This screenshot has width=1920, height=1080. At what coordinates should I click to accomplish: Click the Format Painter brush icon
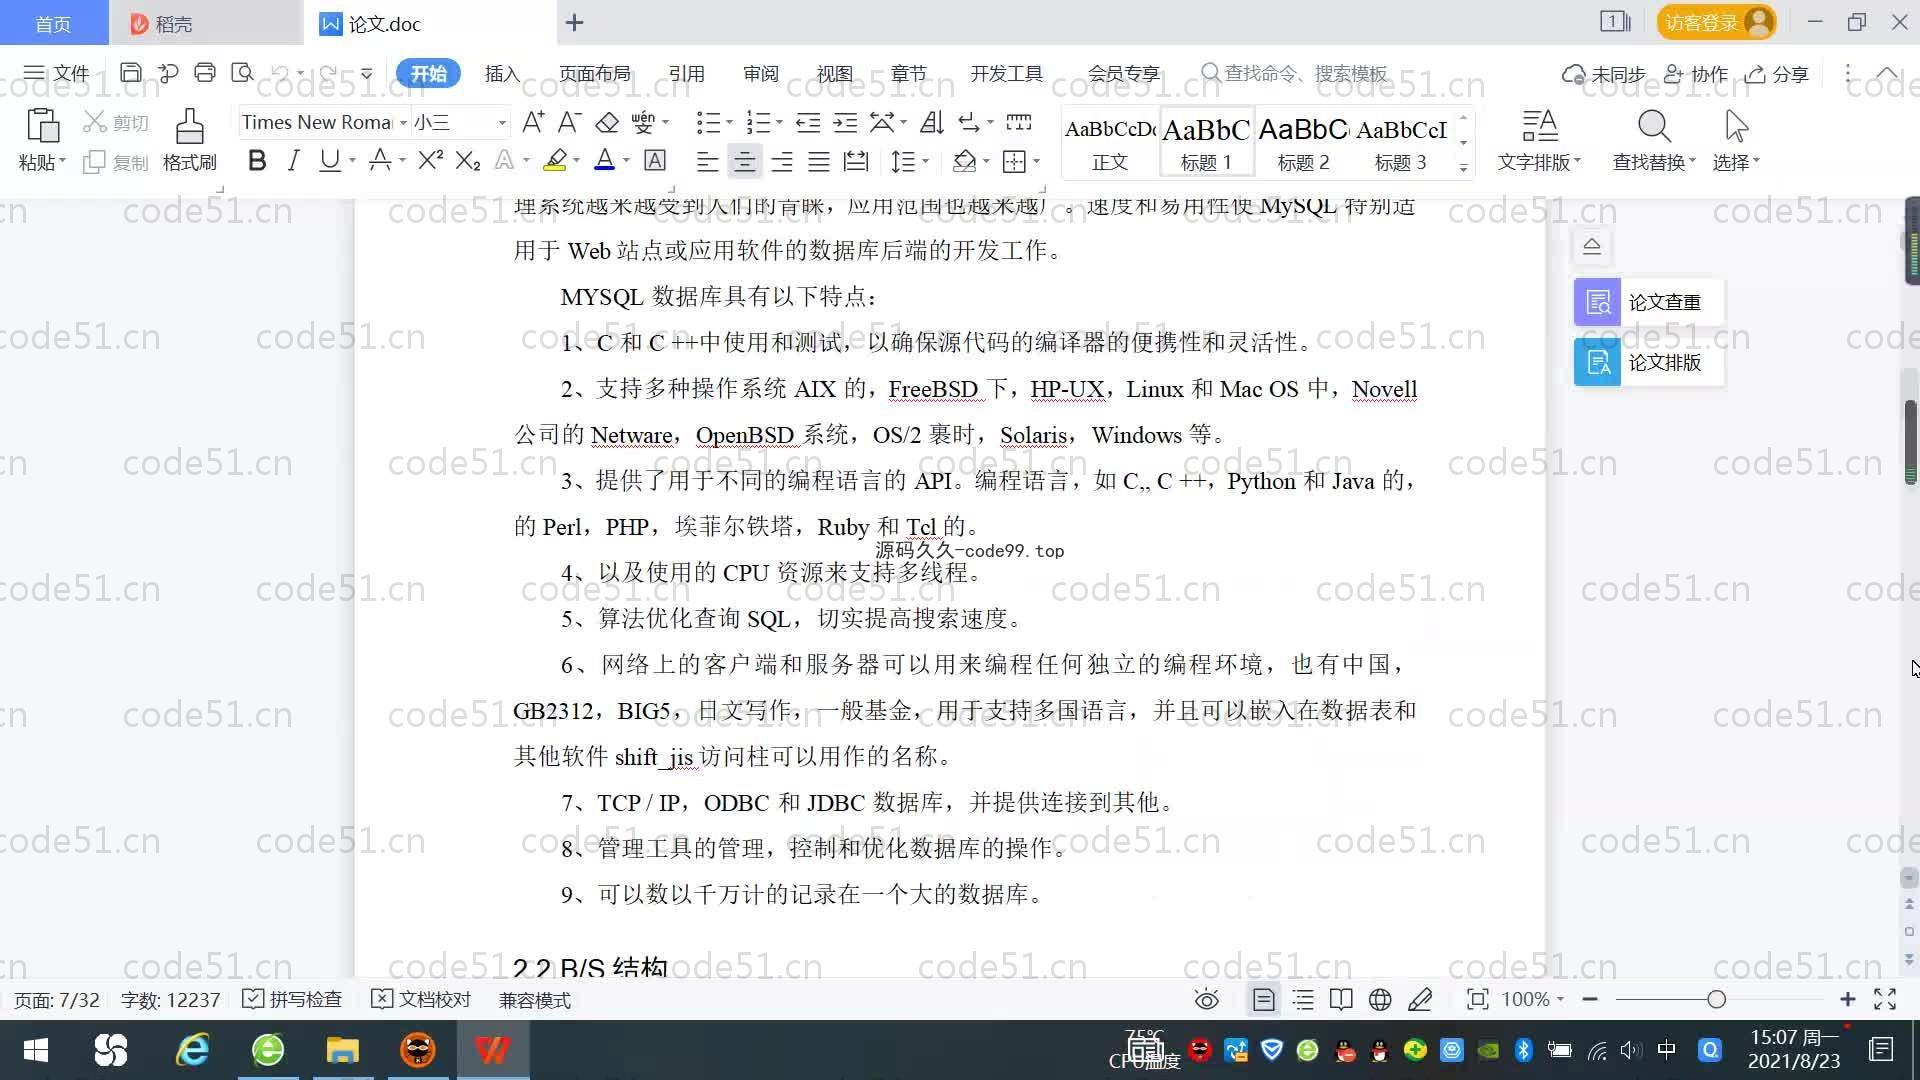tap(190, 126)
